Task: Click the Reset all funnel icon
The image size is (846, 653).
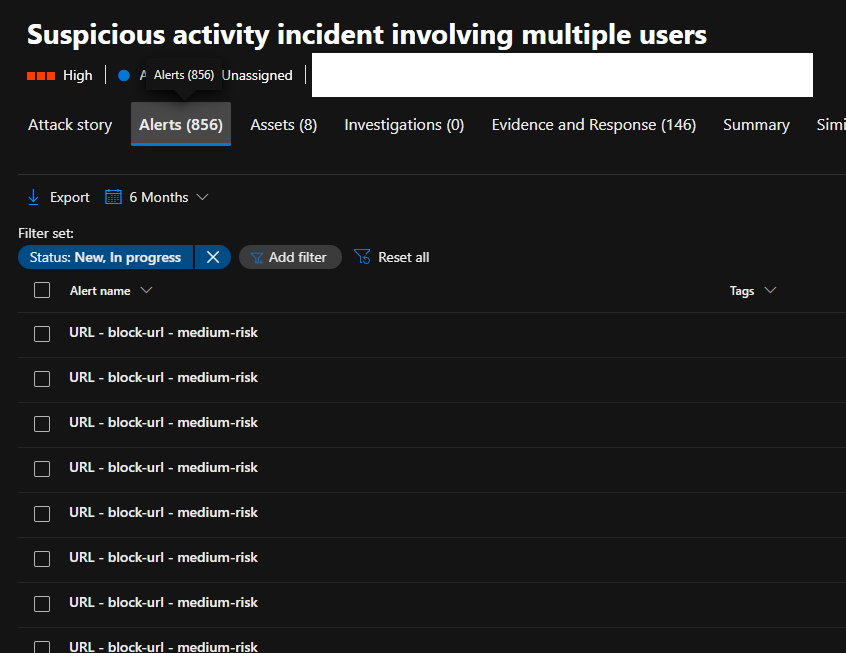Action: click(x=362, y=256)
